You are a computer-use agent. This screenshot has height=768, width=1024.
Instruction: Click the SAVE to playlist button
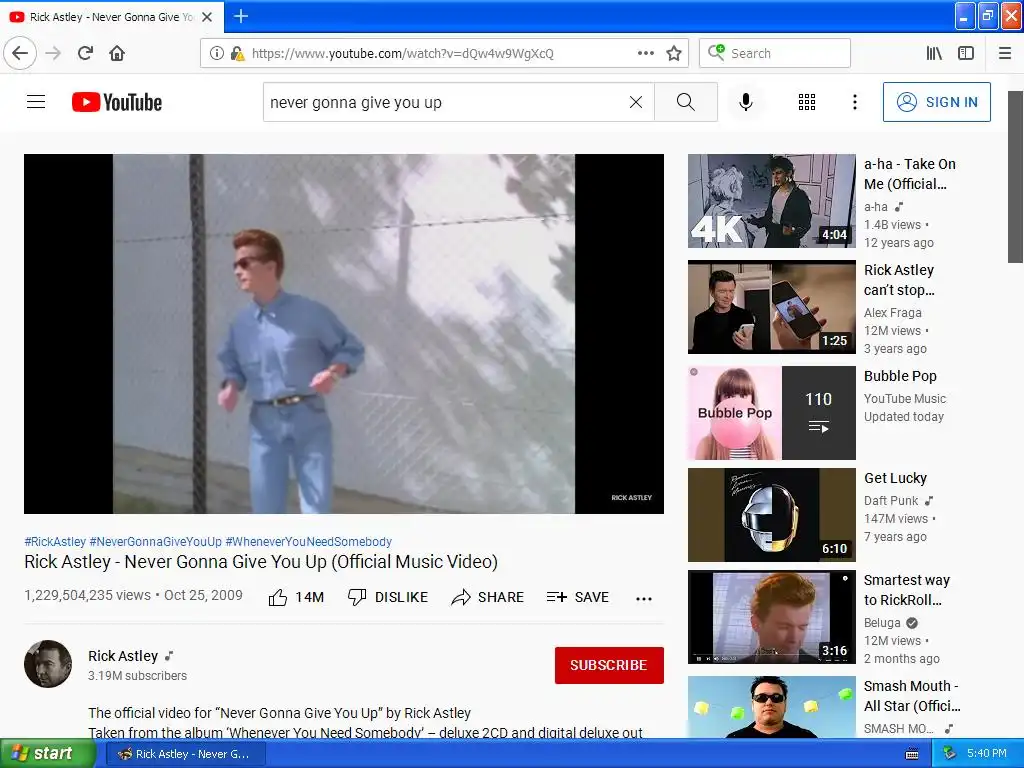578,597
